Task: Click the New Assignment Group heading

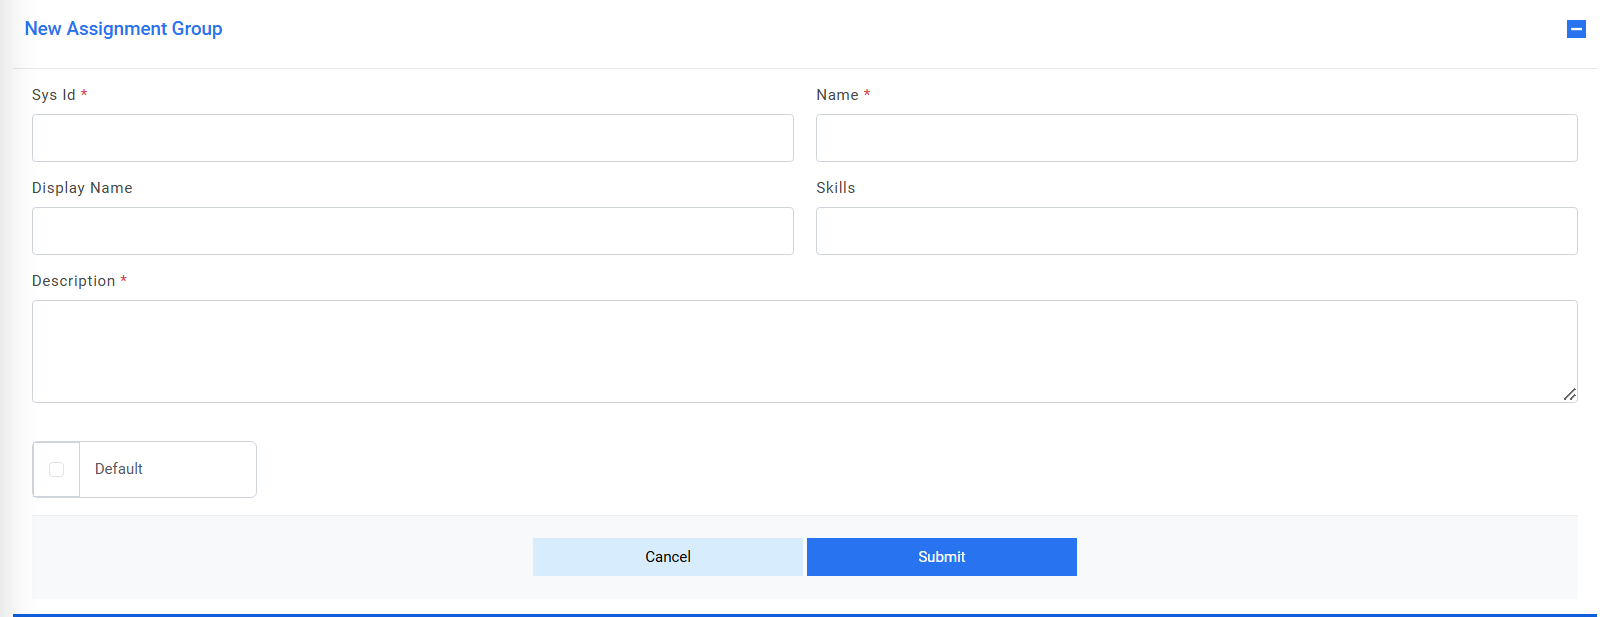Action: coord(123,29)
